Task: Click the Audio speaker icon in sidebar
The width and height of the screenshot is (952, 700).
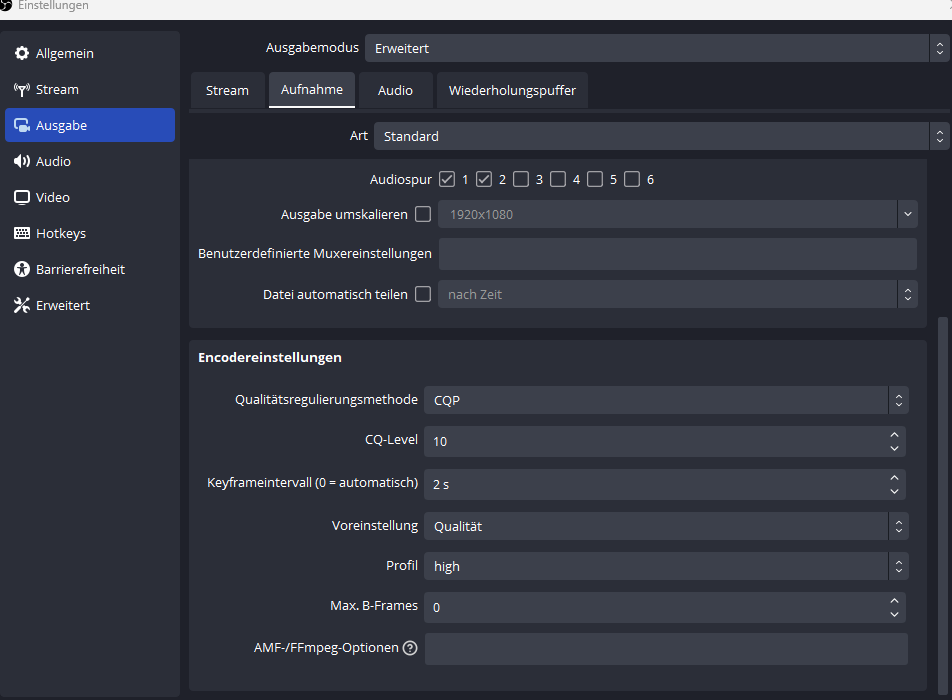Action: click(22, 161)
